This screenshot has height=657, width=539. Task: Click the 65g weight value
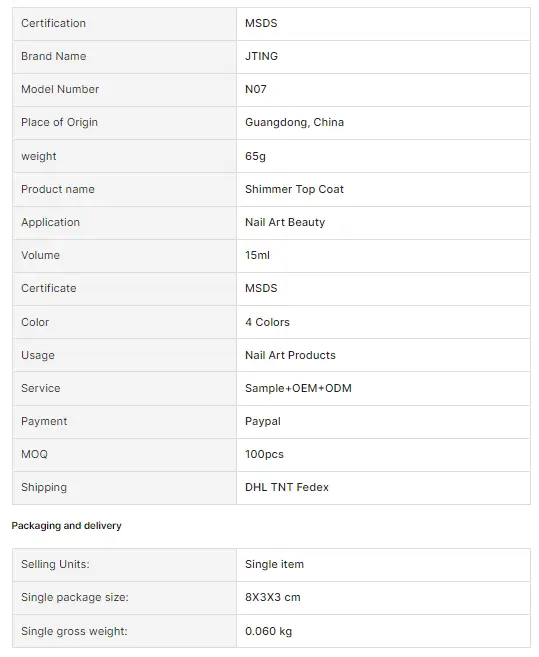(255, 156)
